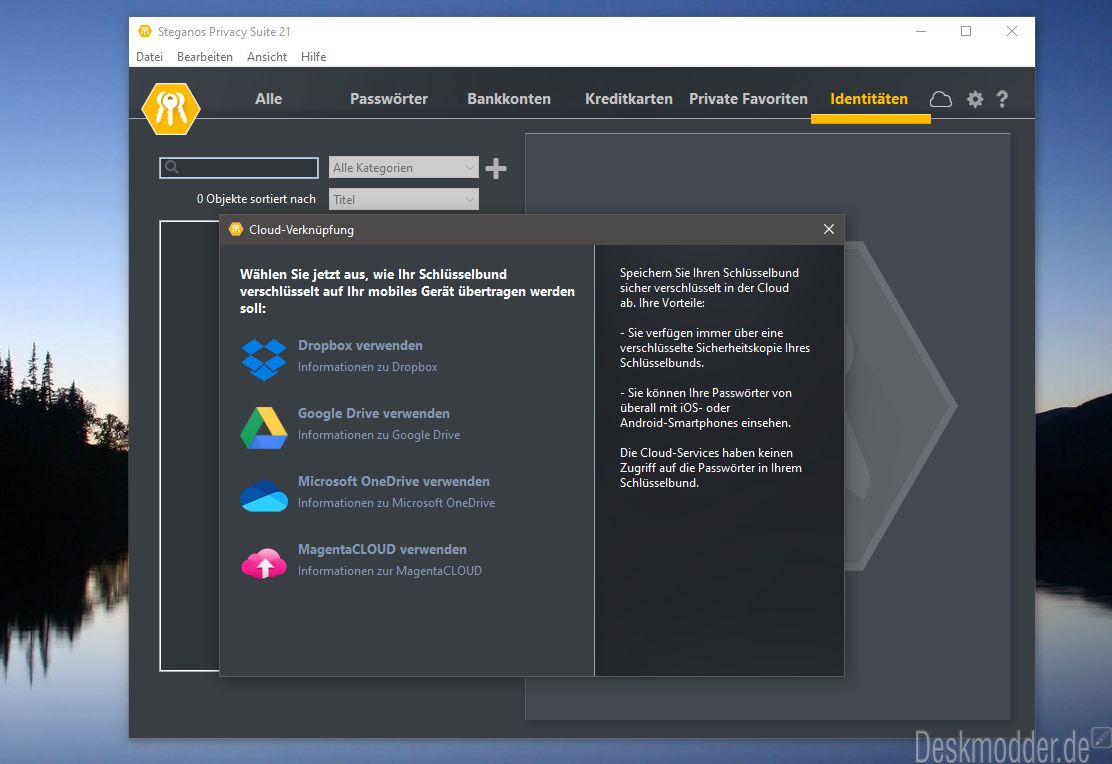Screen dimensions: 1112x764
Task: Choose Google Drive verwenden
Action: [374, 414]
